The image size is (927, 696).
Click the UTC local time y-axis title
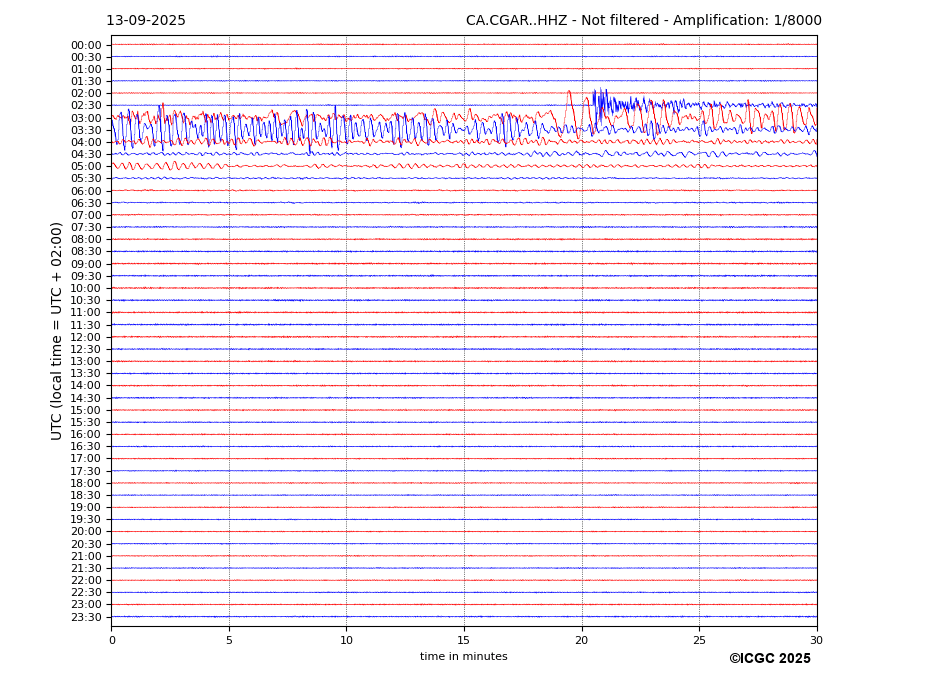point(56,331)
